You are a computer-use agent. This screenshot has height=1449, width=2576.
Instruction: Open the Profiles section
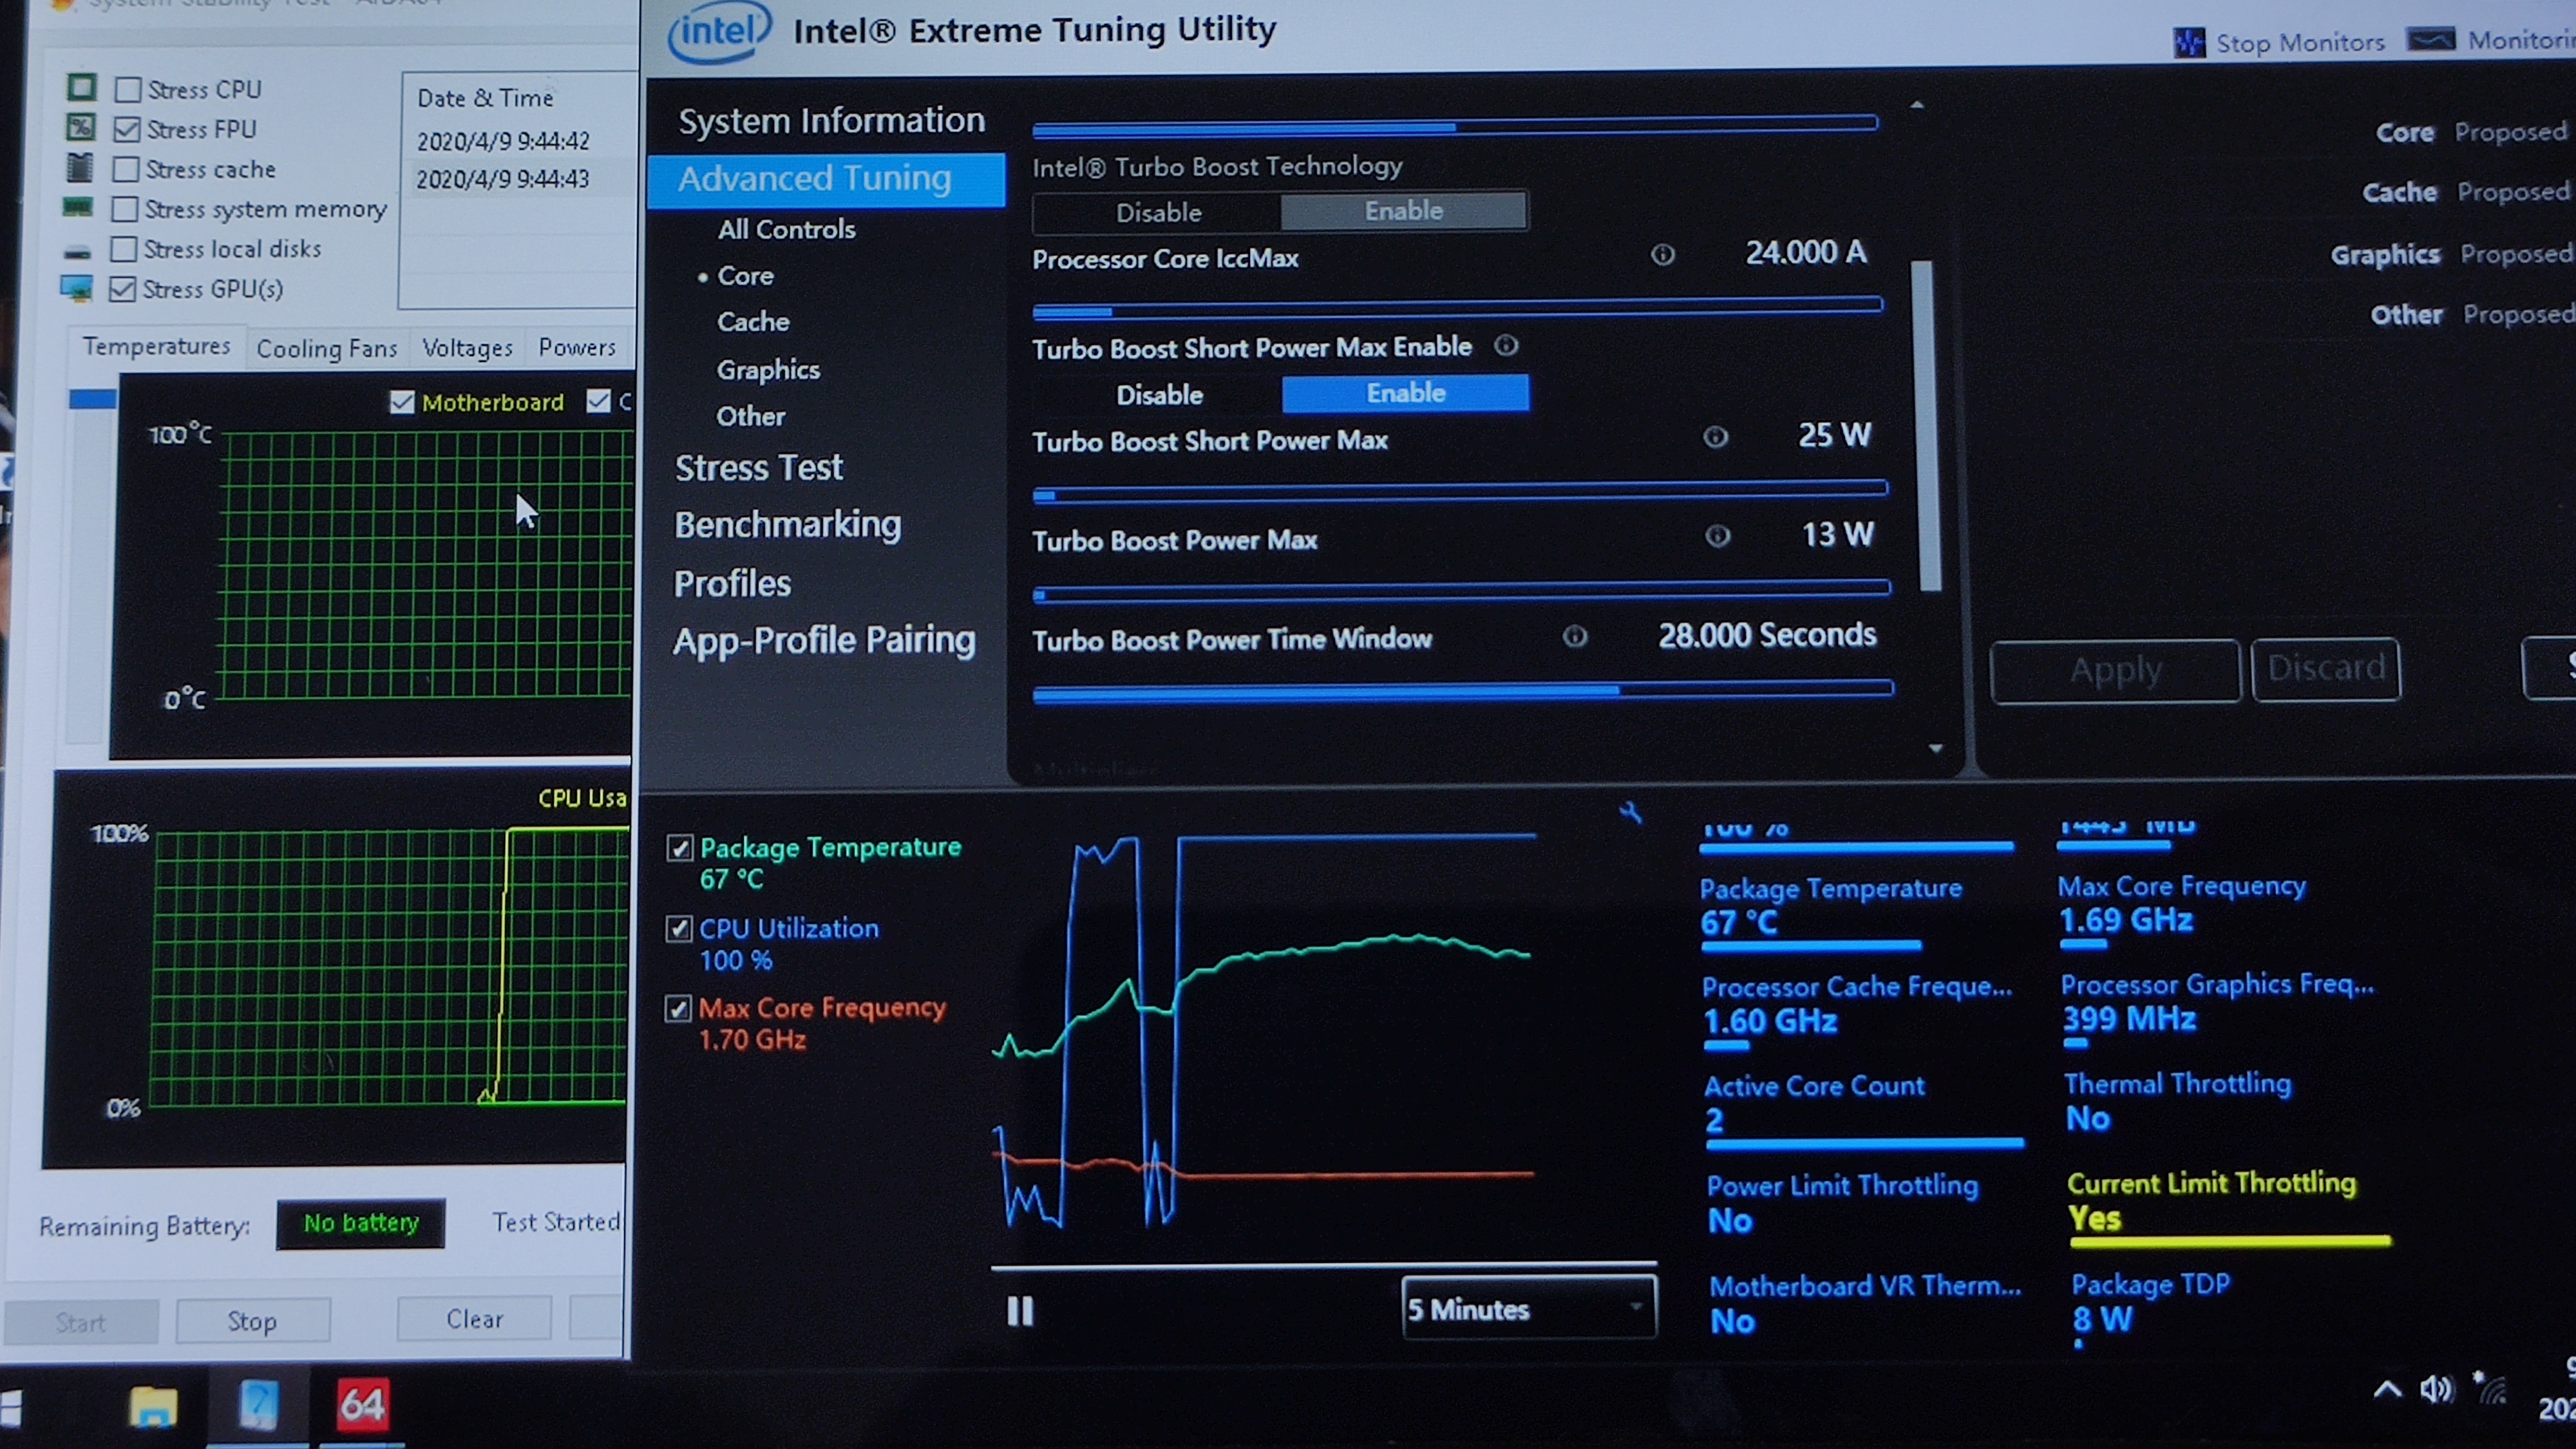(732, 584)
